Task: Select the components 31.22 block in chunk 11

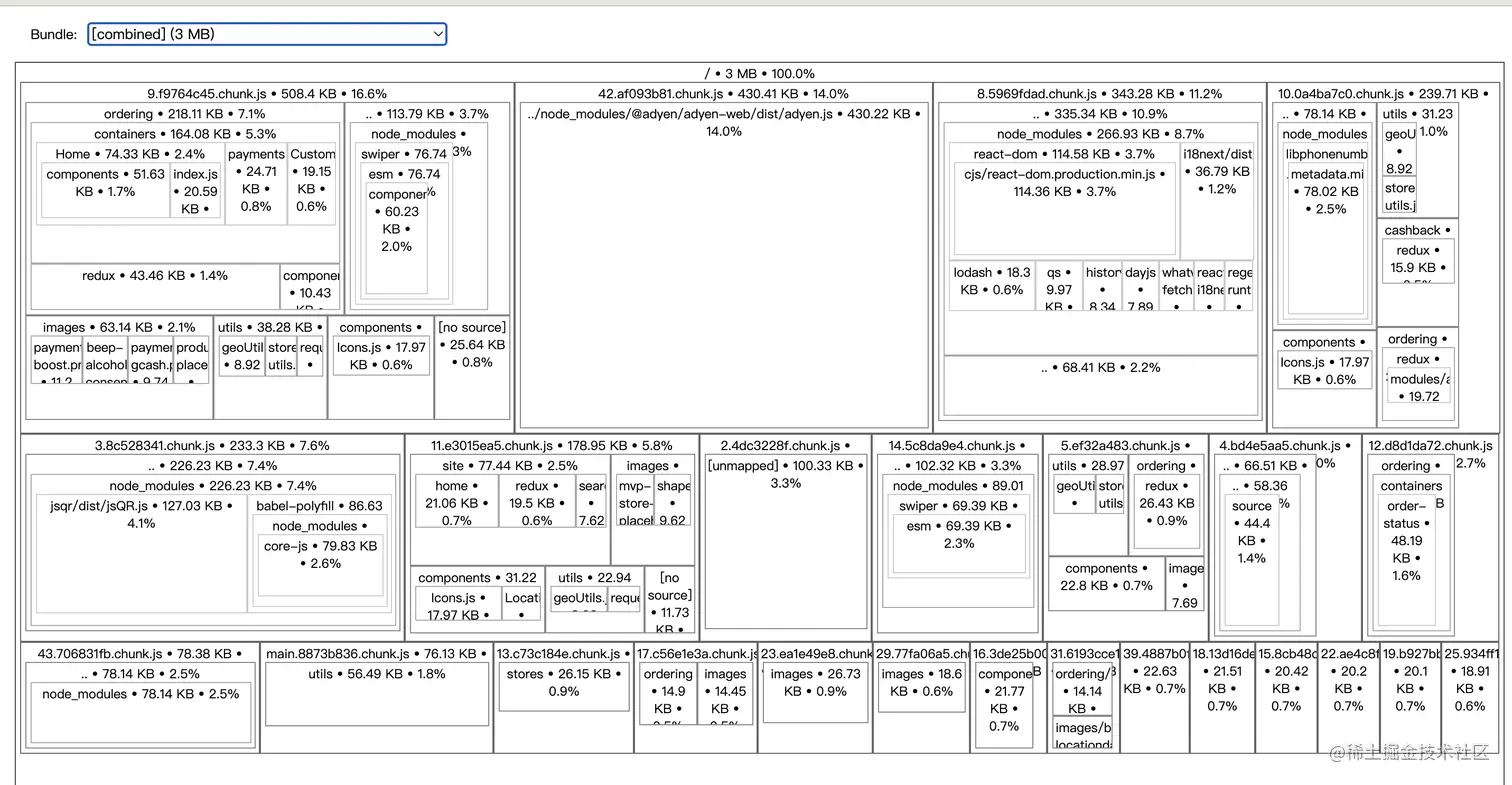Action: click(x=477, y=599)
